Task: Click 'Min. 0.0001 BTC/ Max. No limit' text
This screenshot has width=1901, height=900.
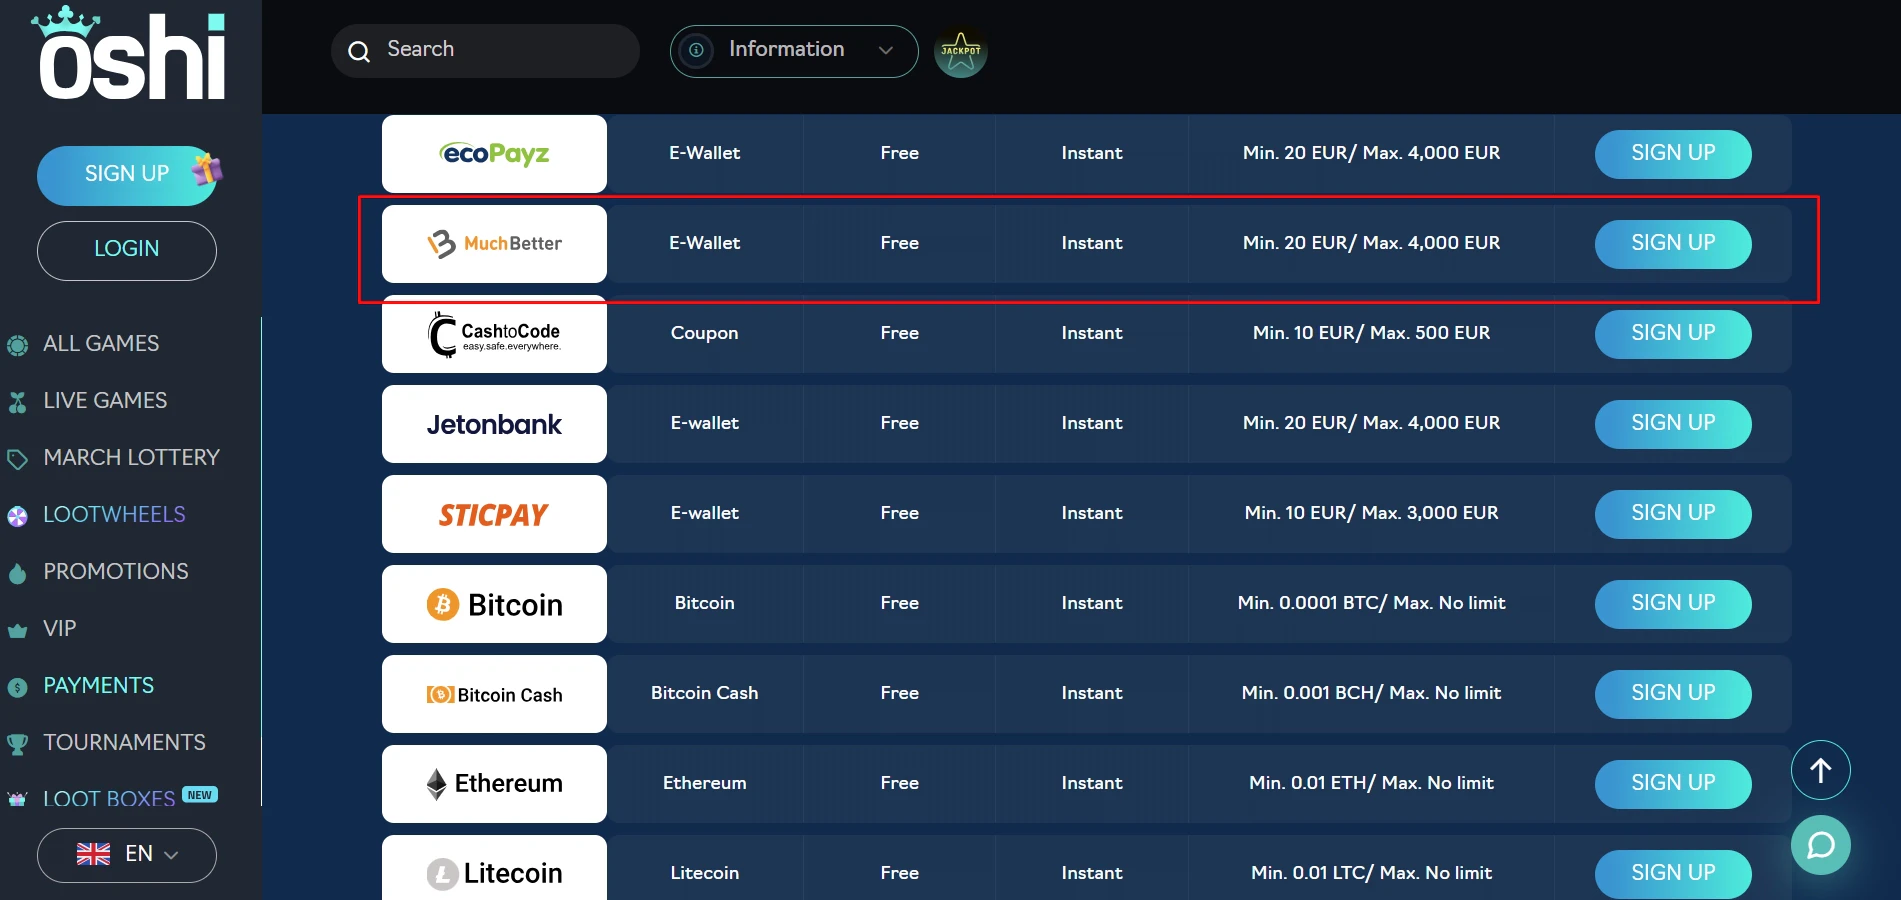Action: [1371, 603]
